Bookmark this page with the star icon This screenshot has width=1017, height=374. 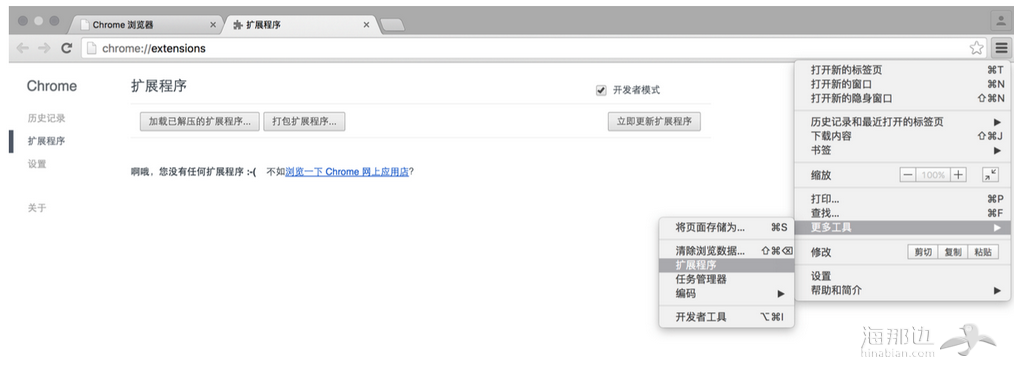(976, 48)
